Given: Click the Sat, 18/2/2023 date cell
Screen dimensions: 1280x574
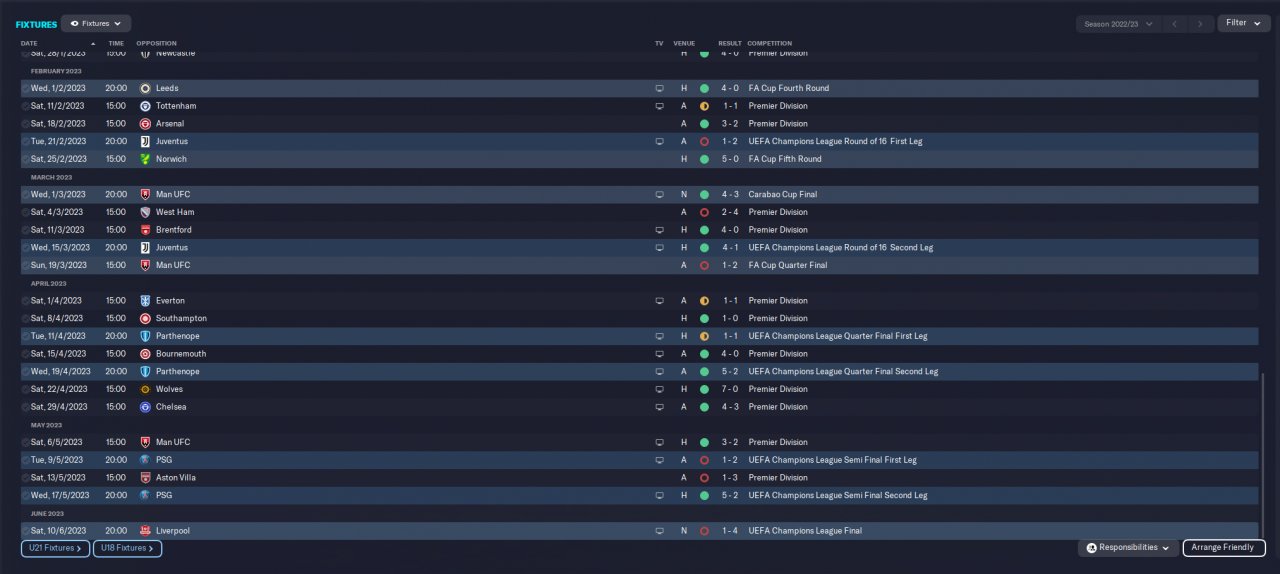Looking at the screenshot, I should point(58,124).
